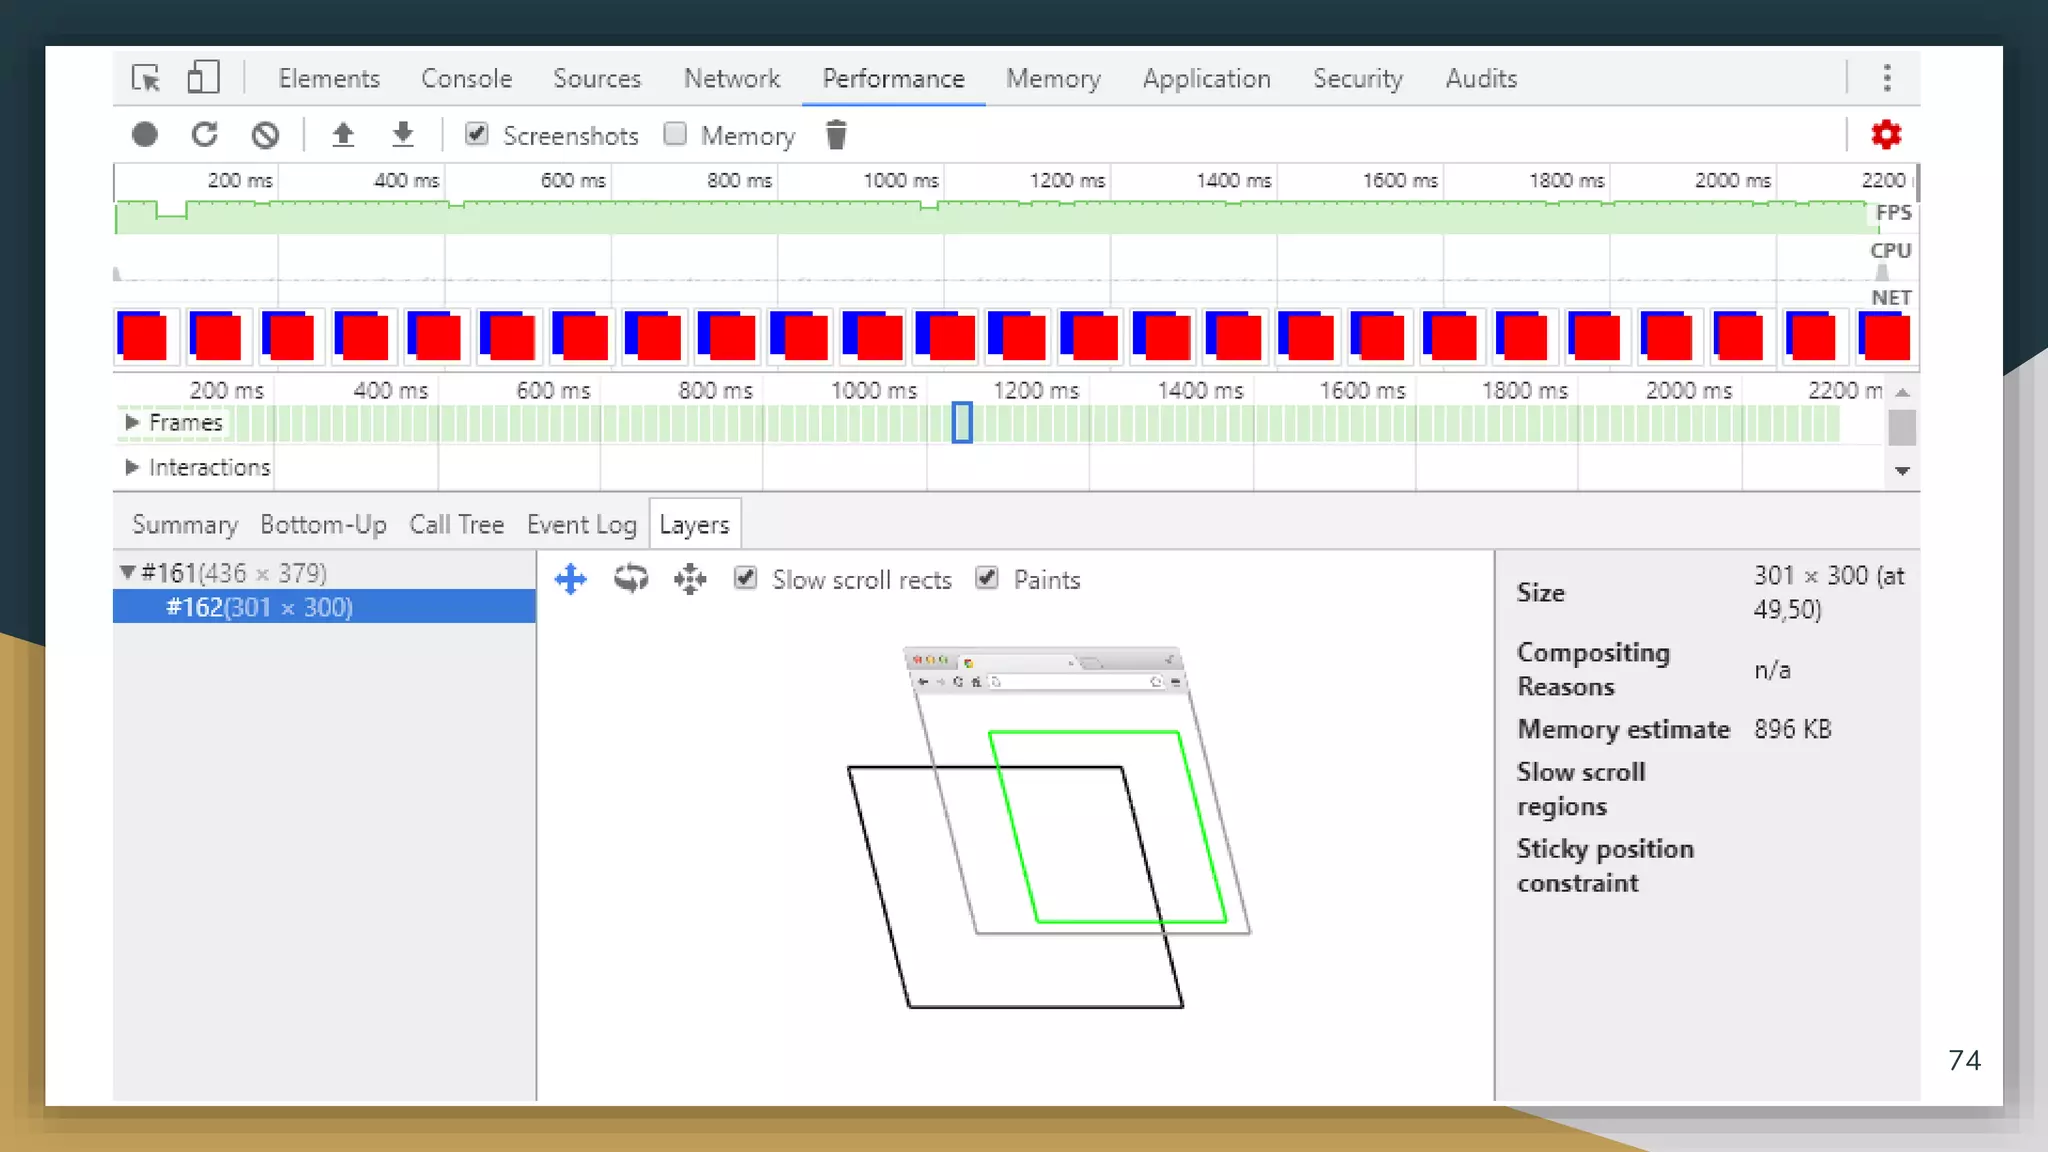This screenshot has width=2048, height=1152.
Task: Uncheck the Screenshots checkbox
Action: click(x=477, y=134)
